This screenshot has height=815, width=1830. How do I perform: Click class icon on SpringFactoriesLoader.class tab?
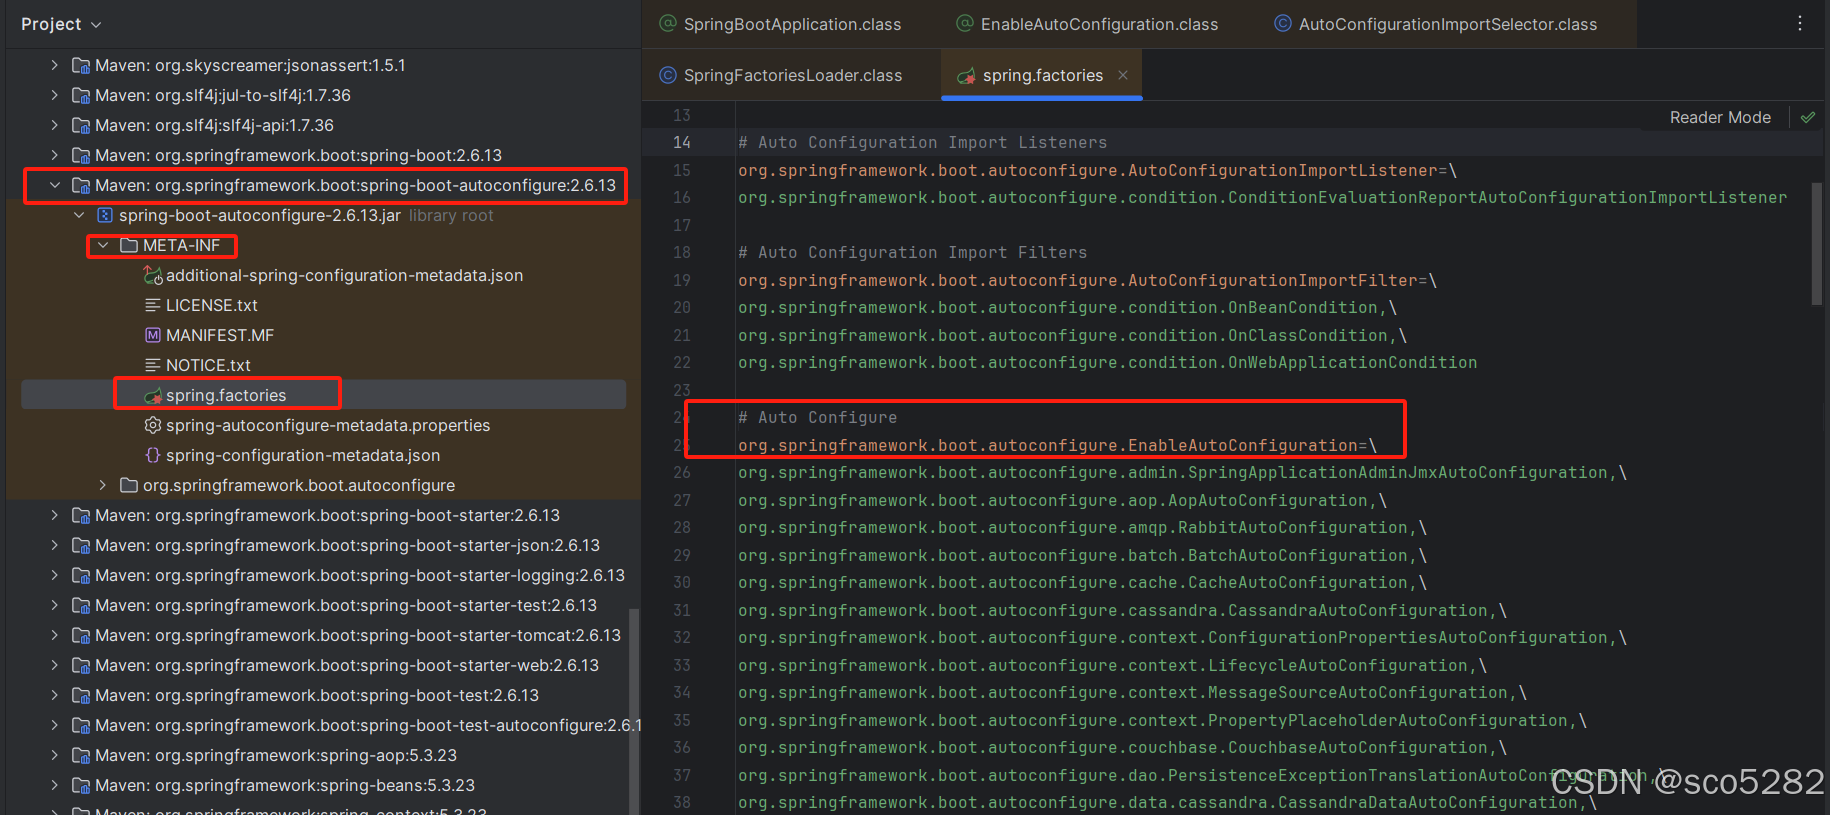tap(668, 75)
